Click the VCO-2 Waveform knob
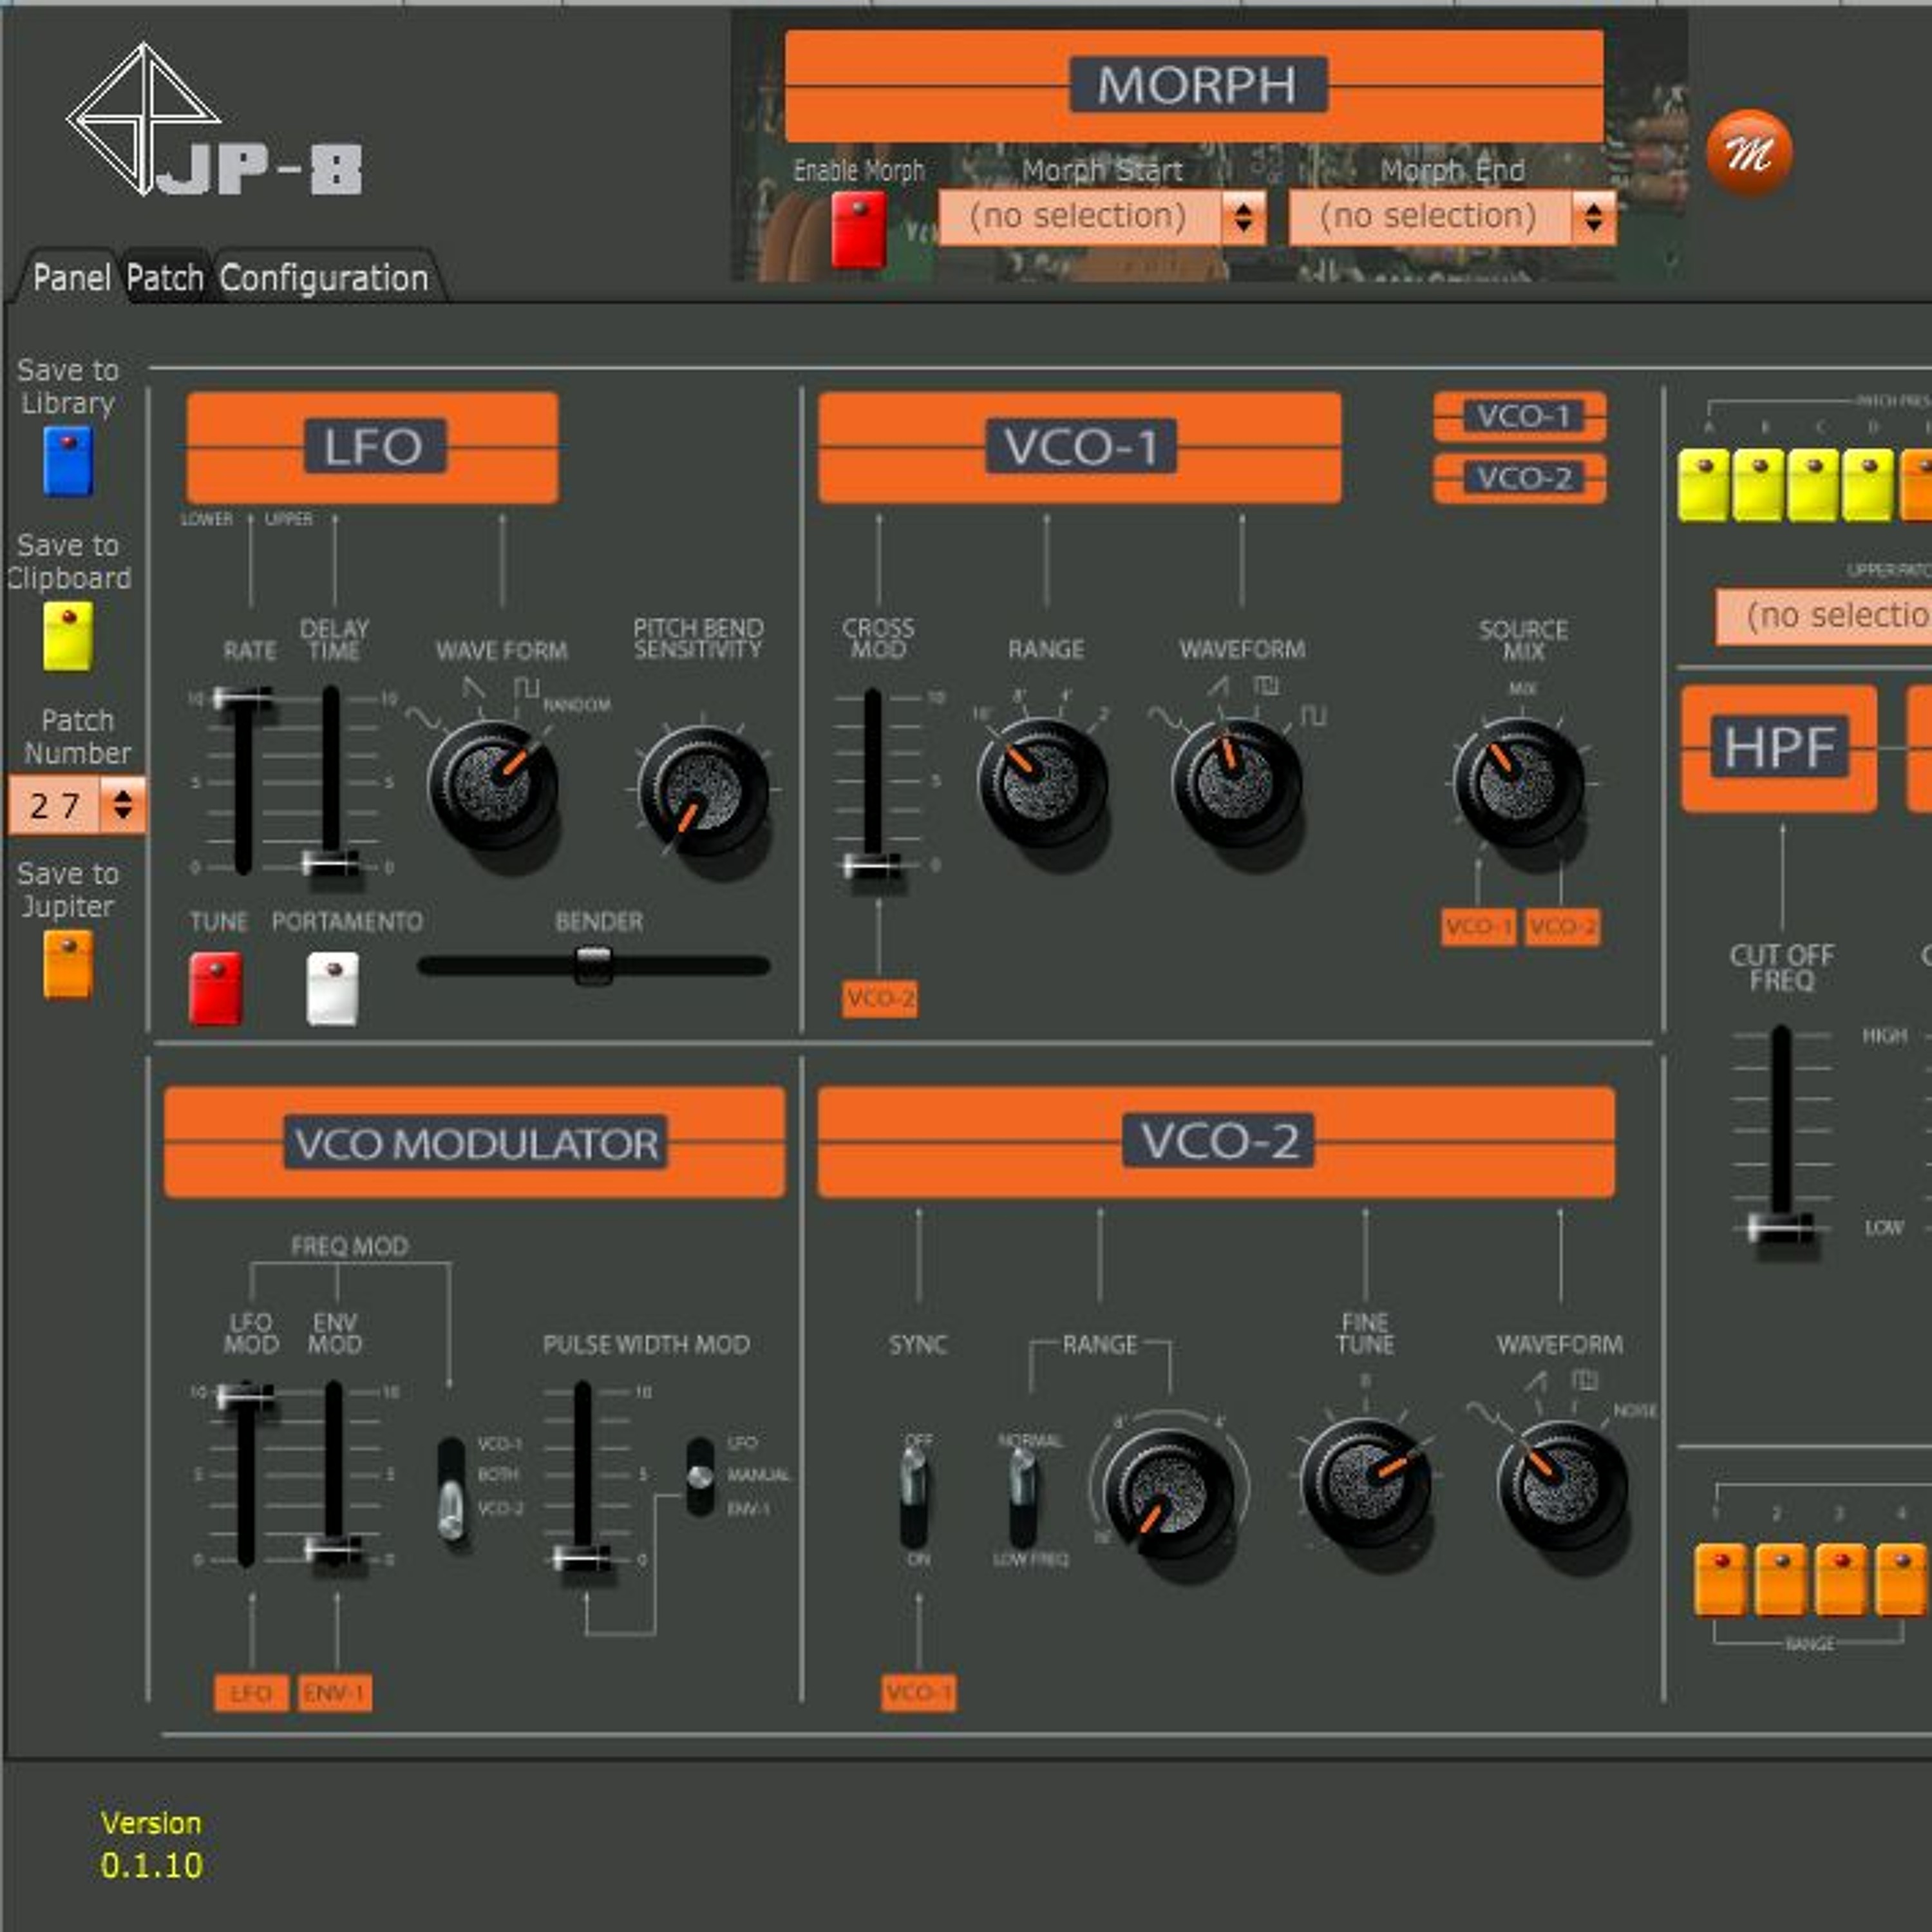Screen dimensions: 1932x1932 (x=1563, y=1487)
